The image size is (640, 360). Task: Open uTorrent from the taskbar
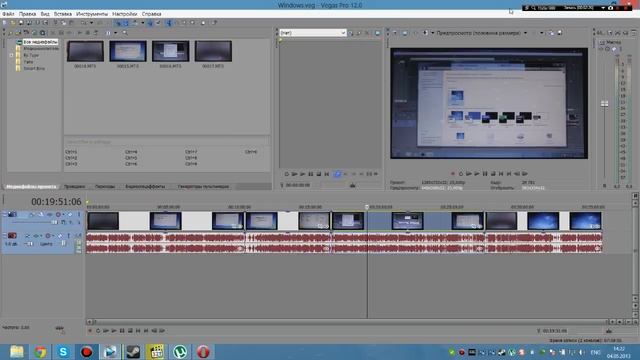click(x=180, y=352)
